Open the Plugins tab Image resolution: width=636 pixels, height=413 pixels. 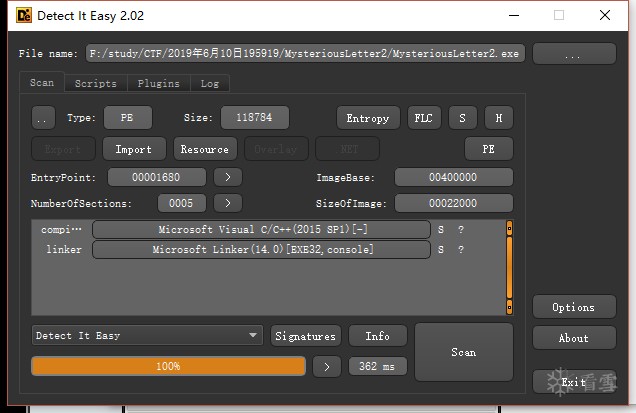(x=159, y=84)
